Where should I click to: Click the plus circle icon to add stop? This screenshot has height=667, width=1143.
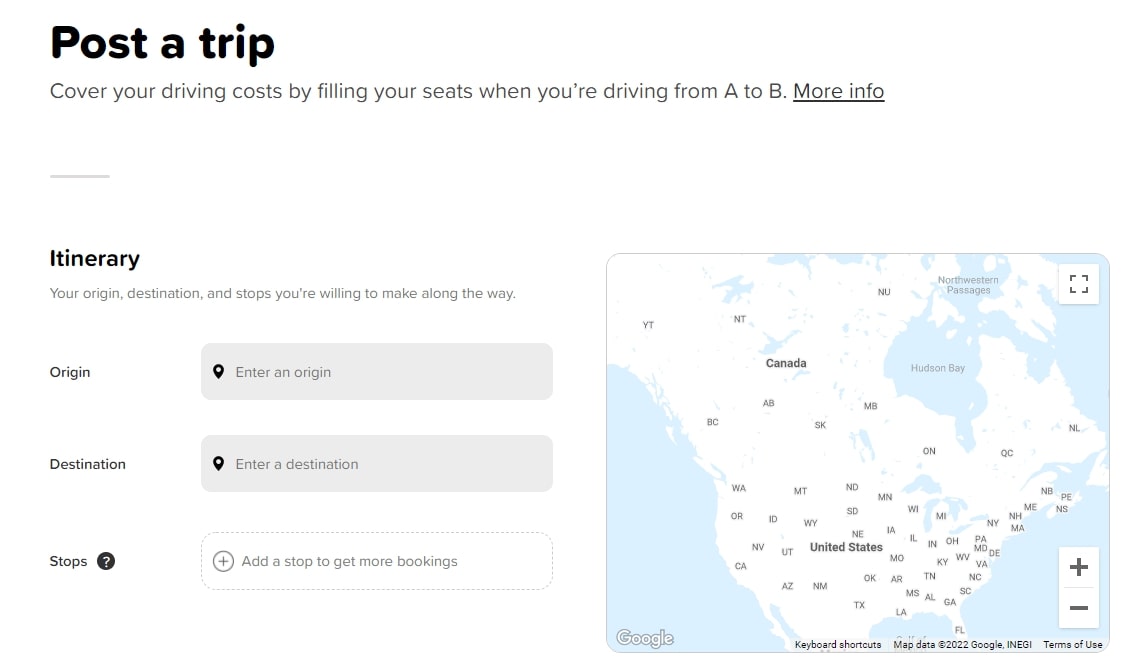click(x=224, y=561)
